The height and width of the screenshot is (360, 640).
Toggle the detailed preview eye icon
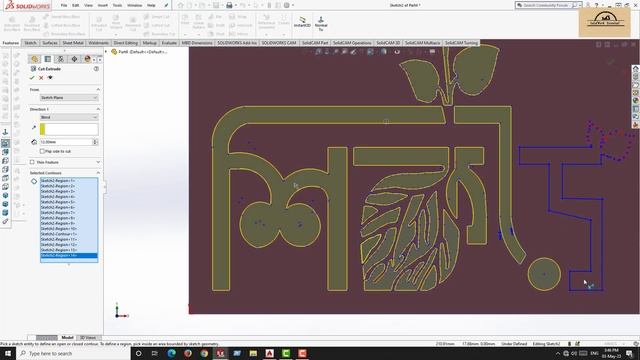pyautogui.click(x=50, y=78)
